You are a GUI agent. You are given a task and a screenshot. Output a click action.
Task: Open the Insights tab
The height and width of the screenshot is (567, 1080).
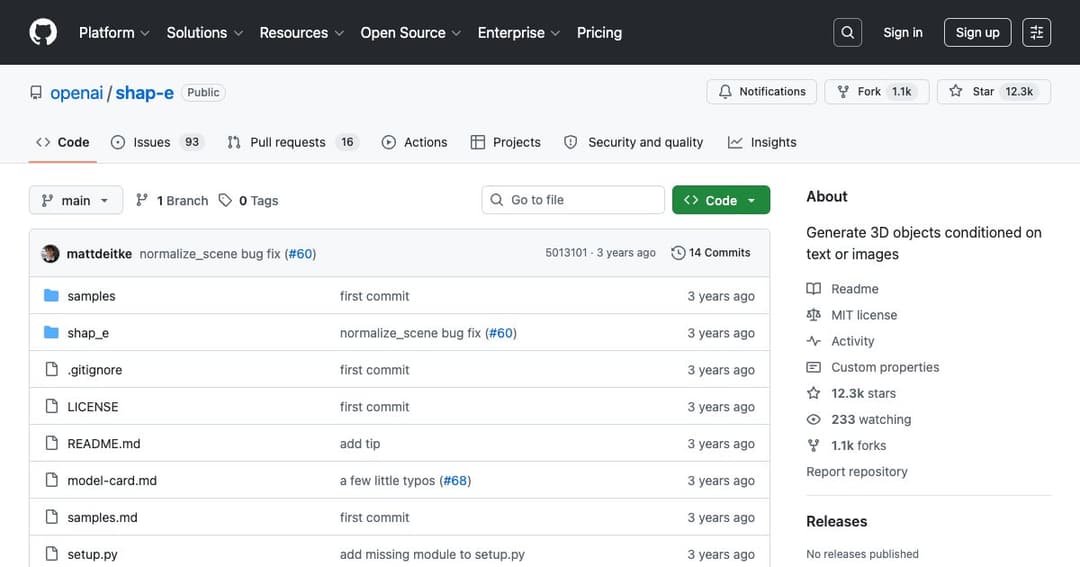click(x=762, y=142)
